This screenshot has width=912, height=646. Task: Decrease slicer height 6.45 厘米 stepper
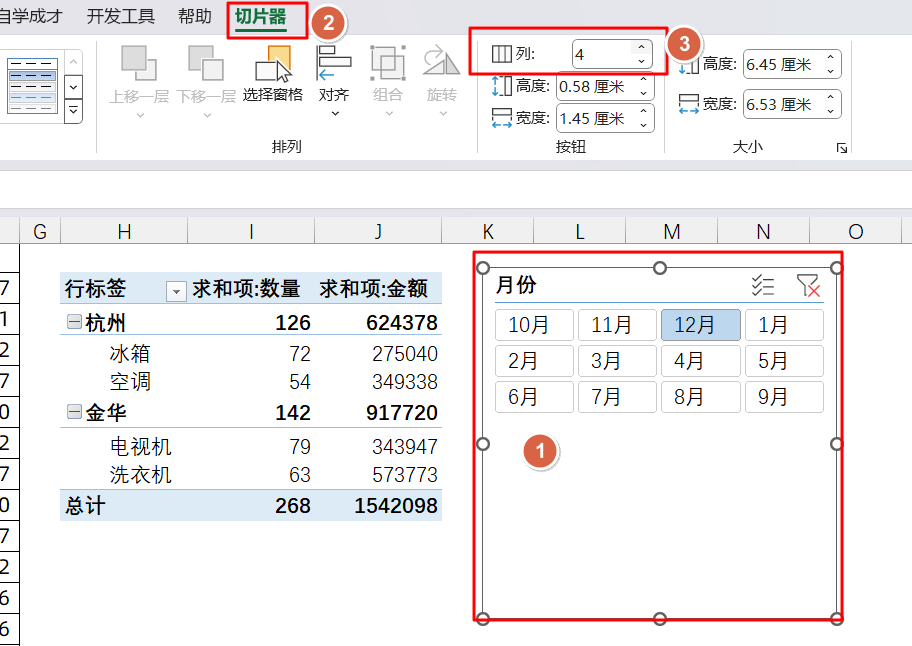(831, 71)
